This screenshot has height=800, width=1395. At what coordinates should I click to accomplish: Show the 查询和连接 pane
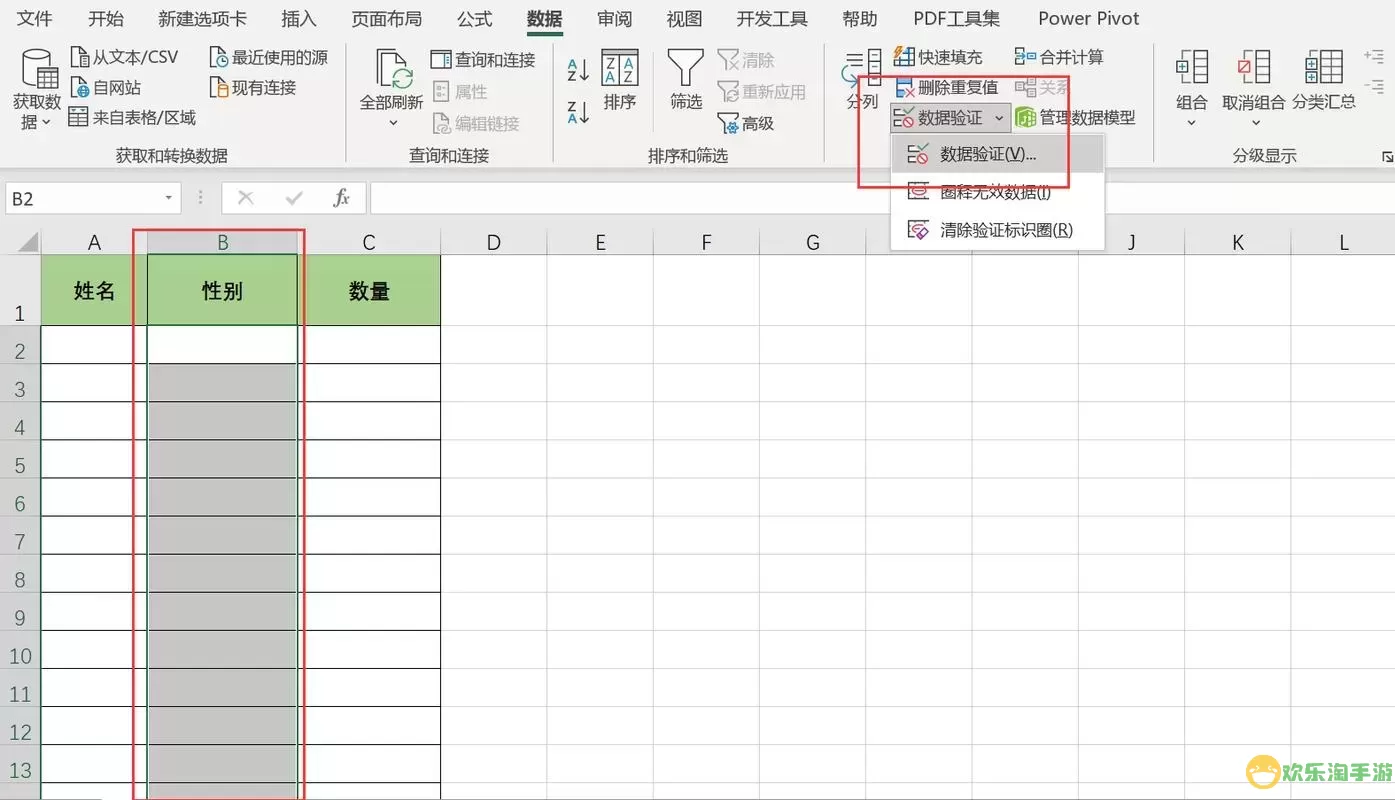(x=483, y=60)
